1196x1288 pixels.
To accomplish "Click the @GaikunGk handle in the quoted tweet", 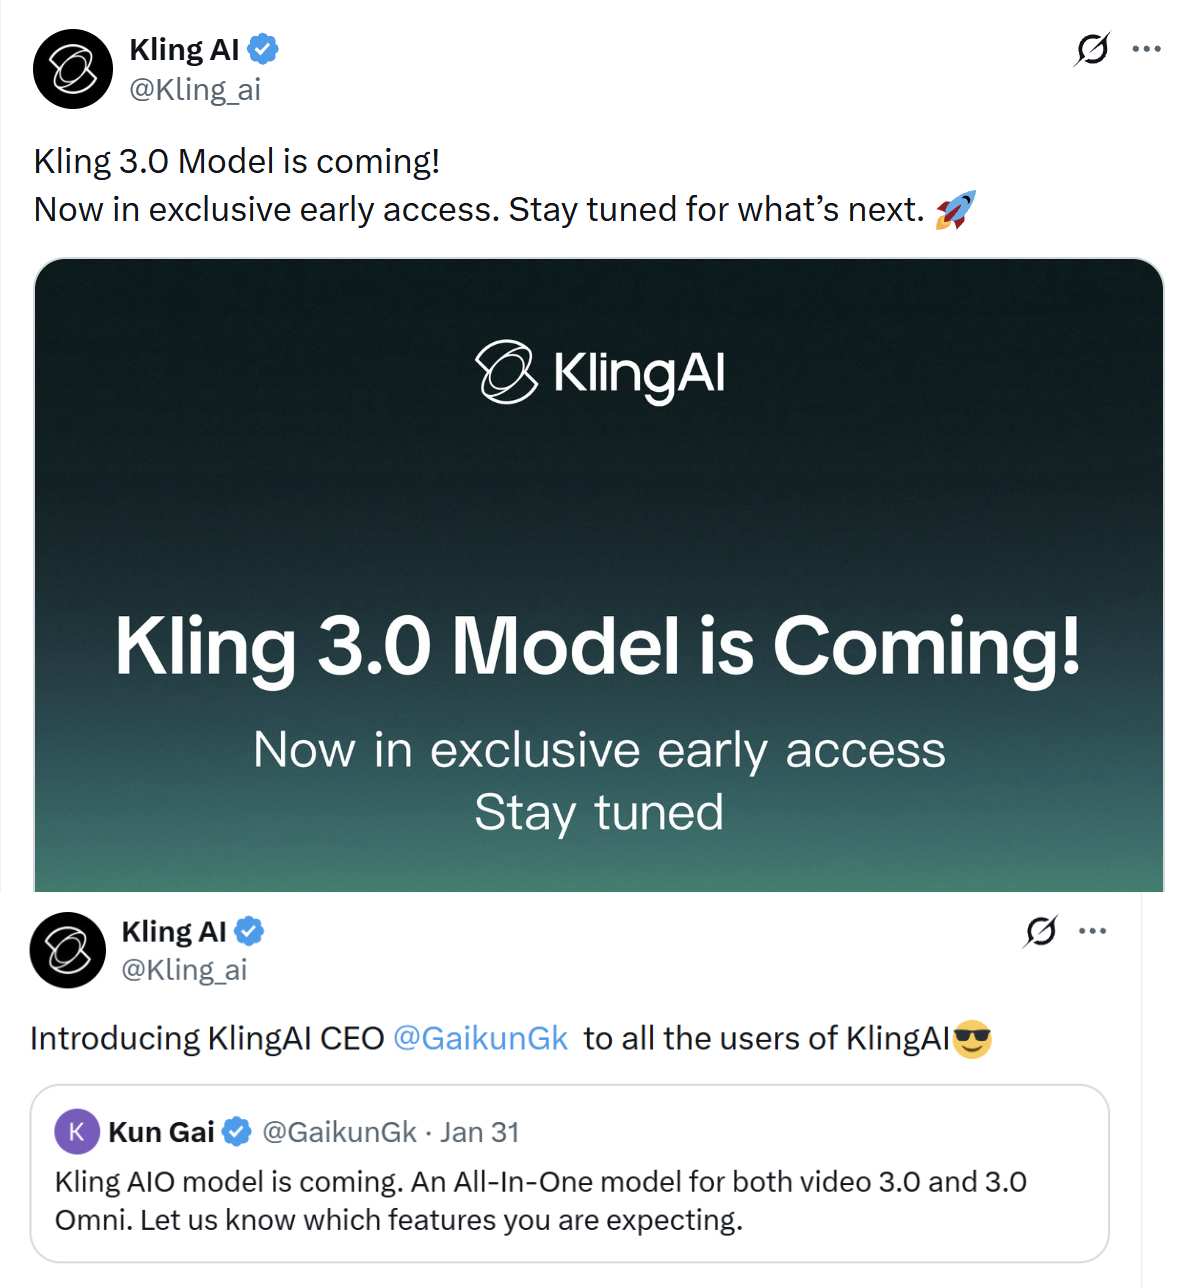I will [x=339, y=1132].
